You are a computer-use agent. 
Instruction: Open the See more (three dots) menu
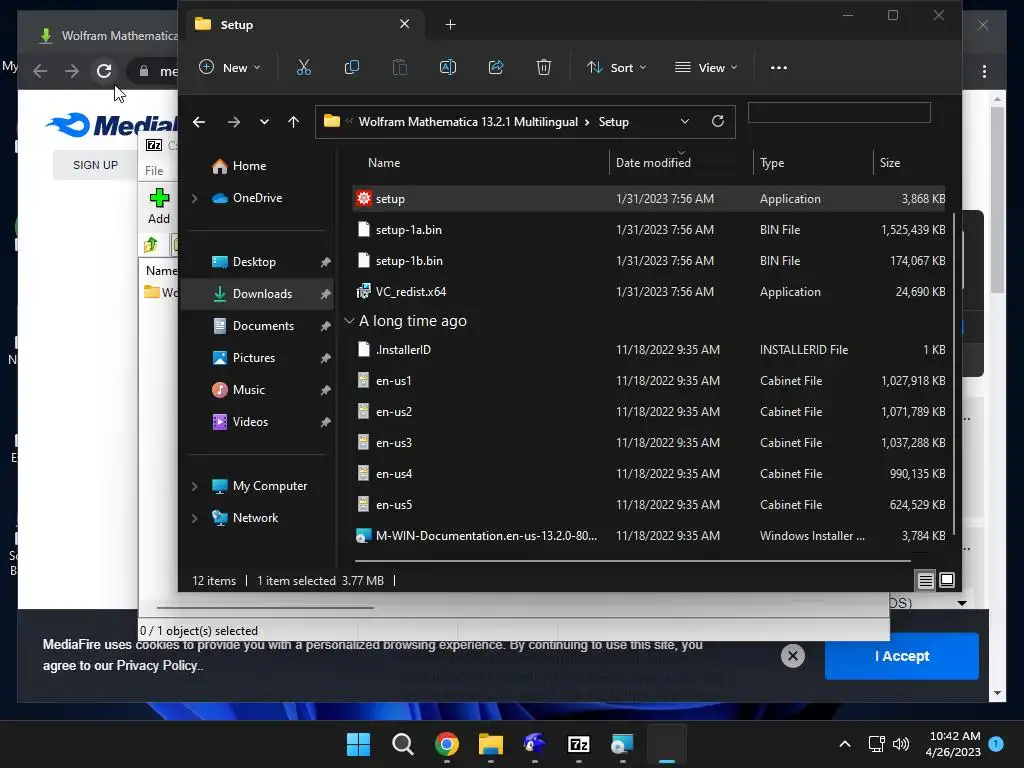pos(778,67)
